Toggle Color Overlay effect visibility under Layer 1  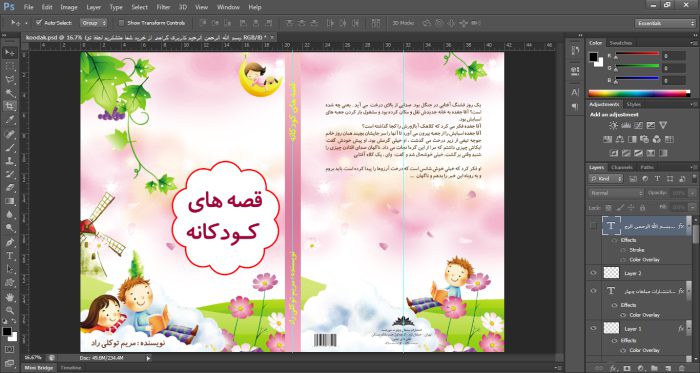tap(624, 351)
